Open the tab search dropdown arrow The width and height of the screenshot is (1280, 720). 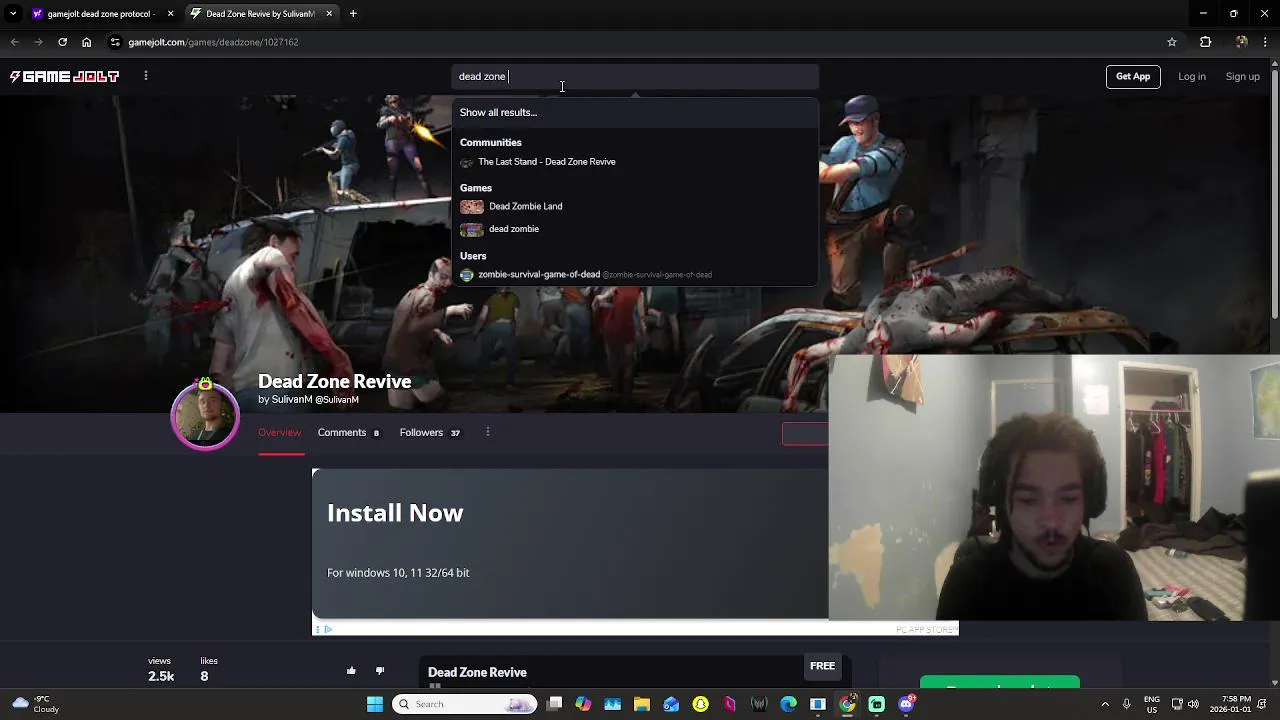click(x=13, y=14)
